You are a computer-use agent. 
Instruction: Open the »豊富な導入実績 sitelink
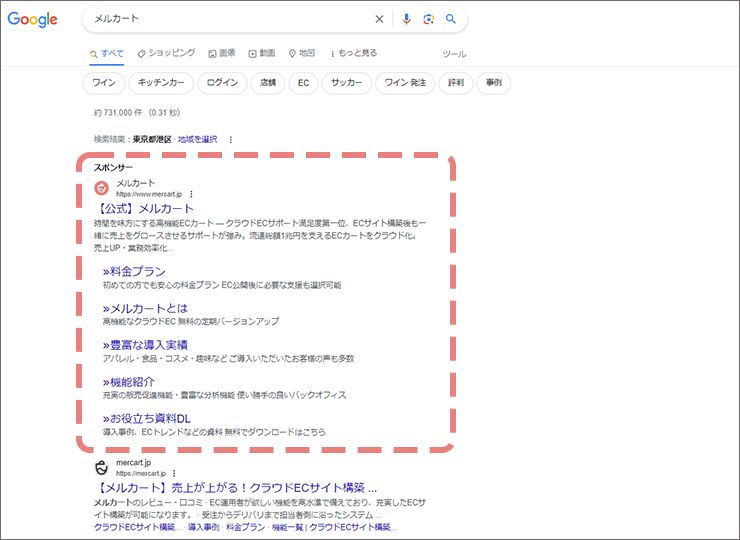145,345
